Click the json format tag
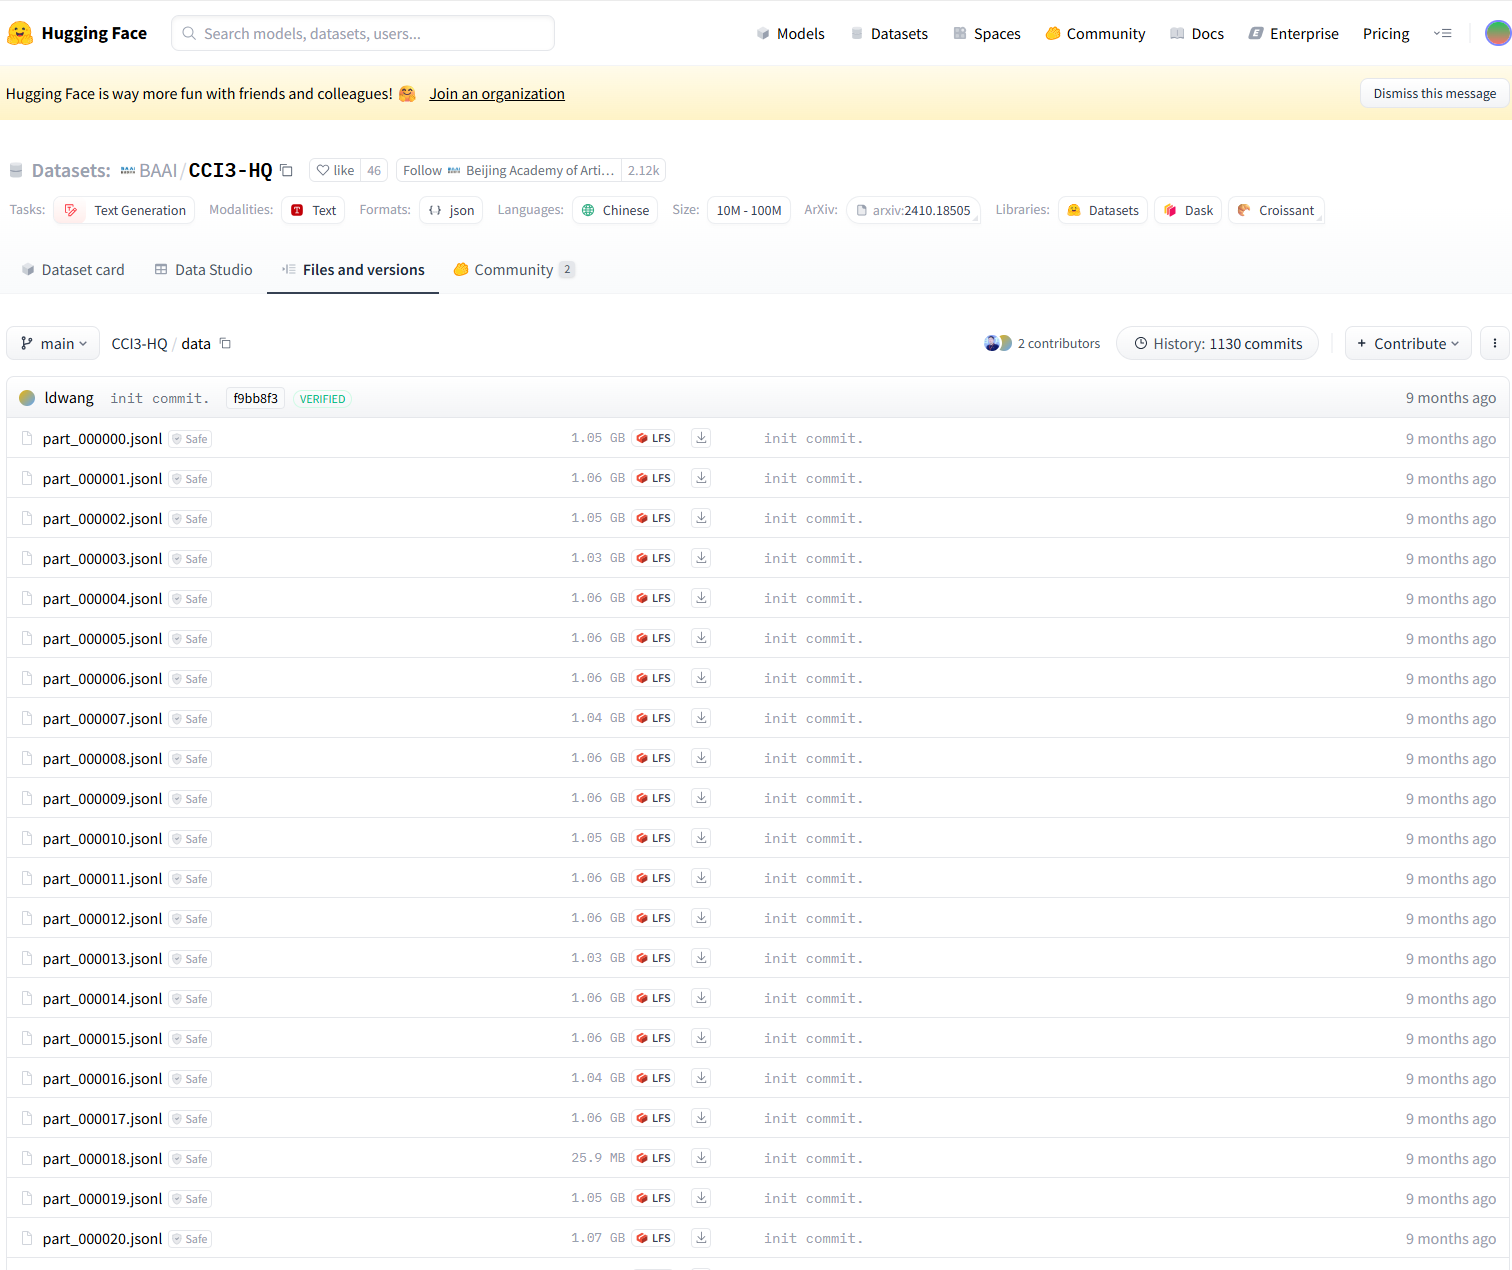This screenshot has width=1512, height=1270. (x=451, y=210)
